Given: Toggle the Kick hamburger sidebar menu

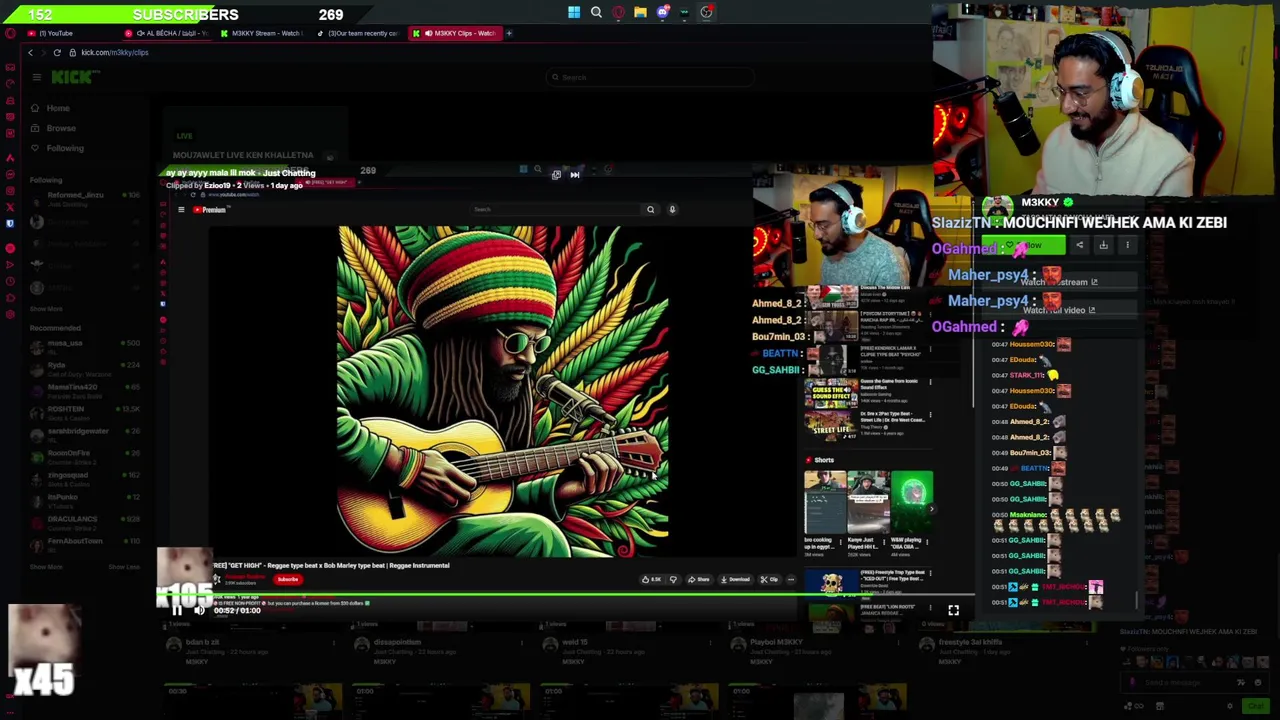Looking at the screenshot, I should pyautogui.click(x=36, y=77).
